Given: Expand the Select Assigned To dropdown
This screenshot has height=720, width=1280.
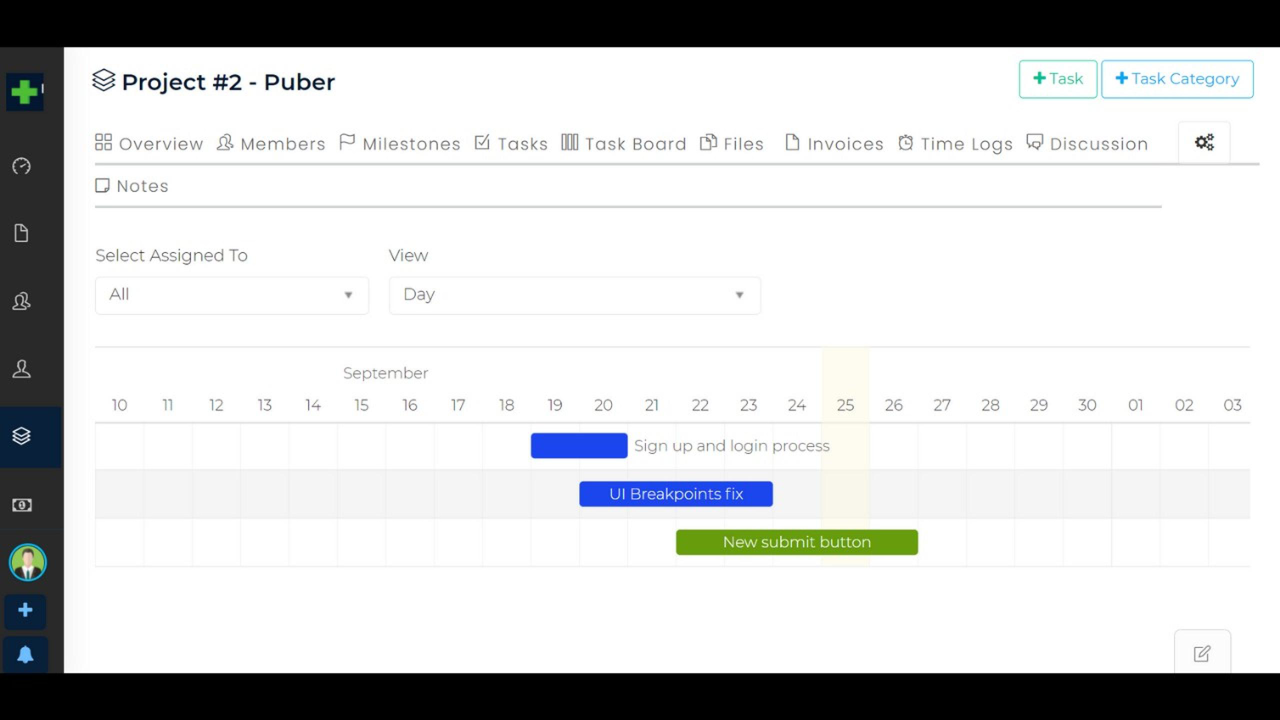Looking at the screenshot, I should [231, 295].
